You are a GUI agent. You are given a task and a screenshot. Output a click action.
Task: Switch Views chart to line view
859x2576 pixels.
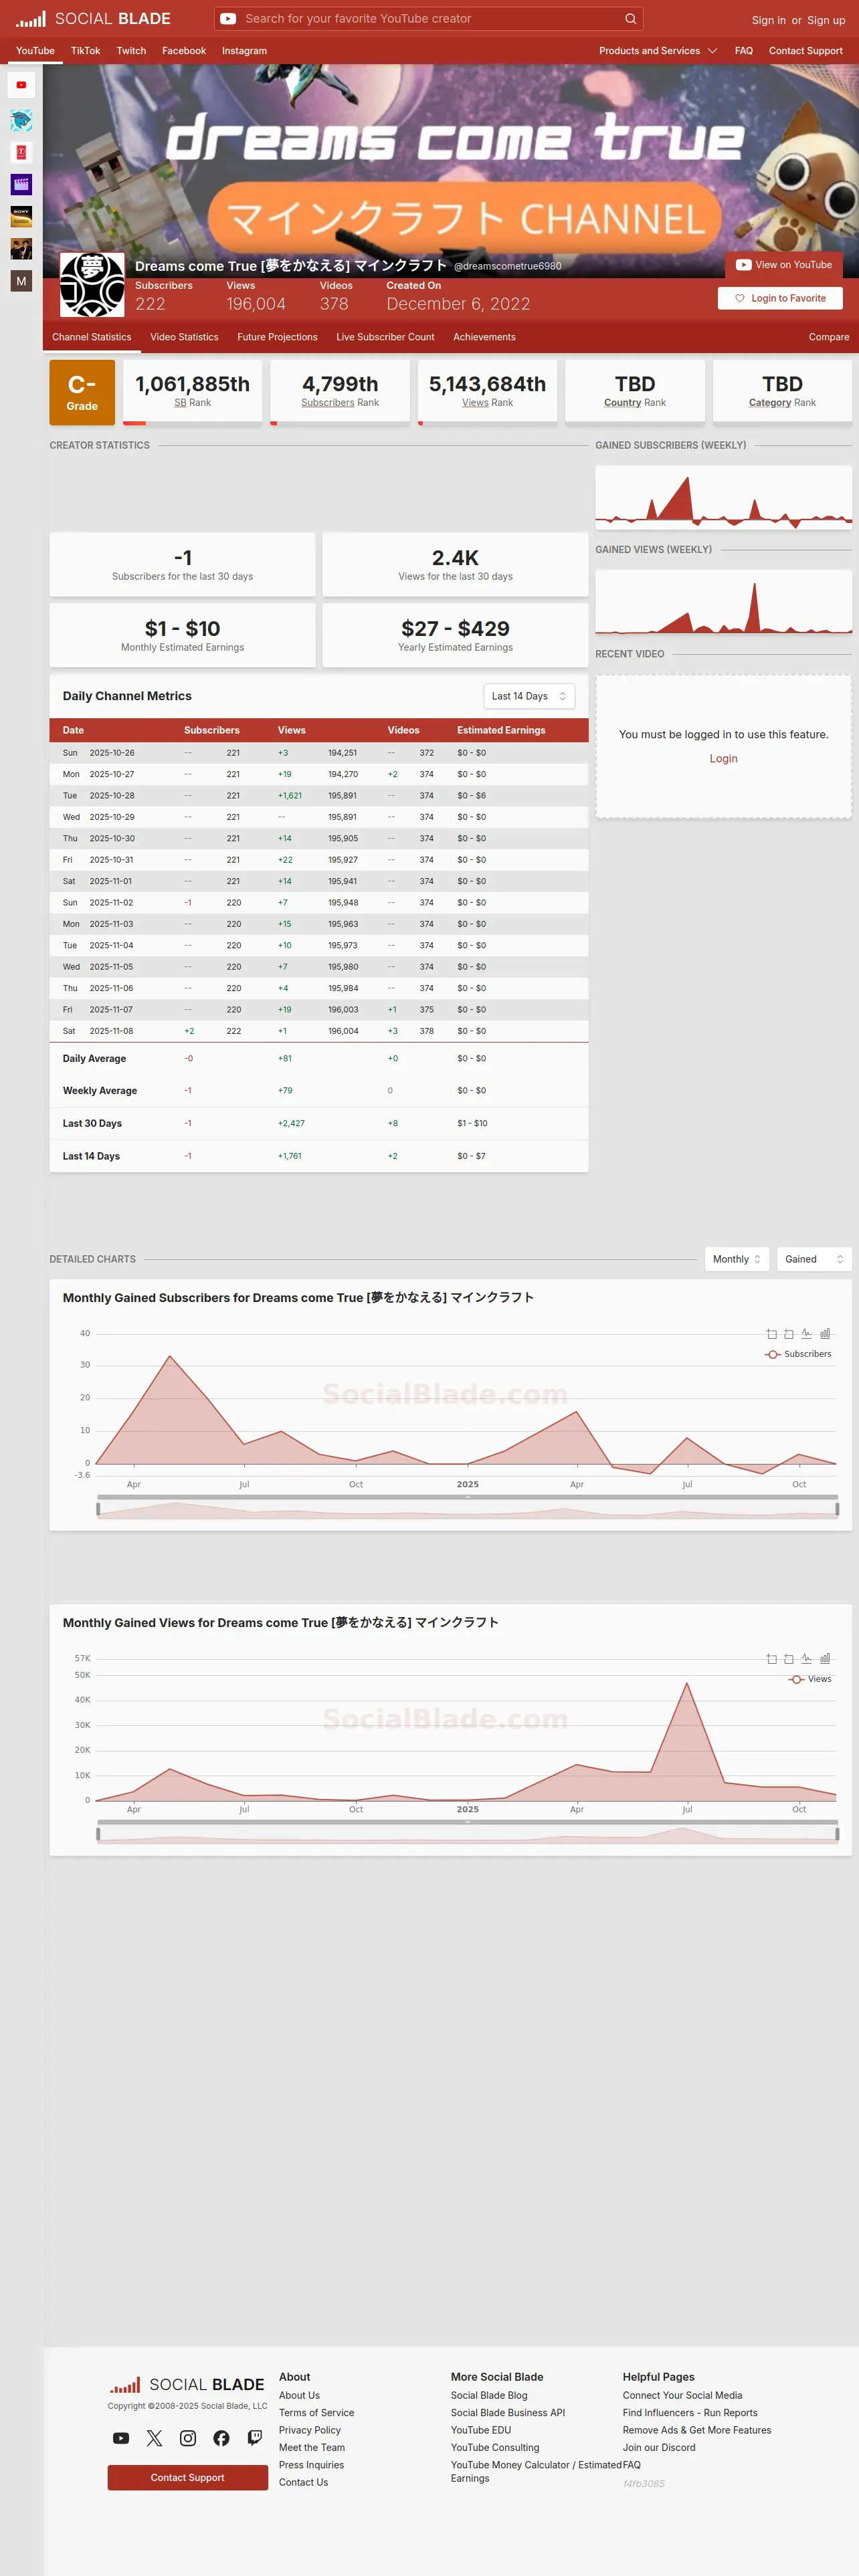click(807, 1659)
